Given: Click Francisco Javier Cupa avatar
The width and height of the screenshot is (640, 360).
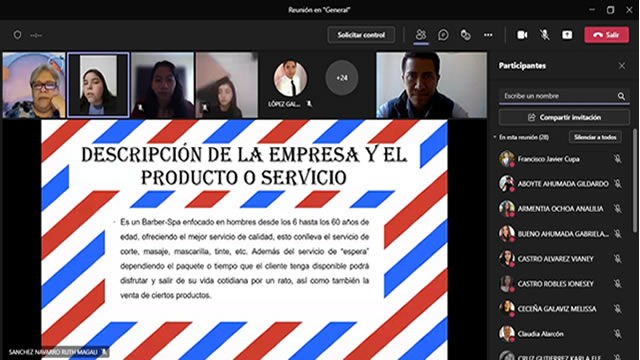Looking at the screenshot, I should tap(507, 159).
